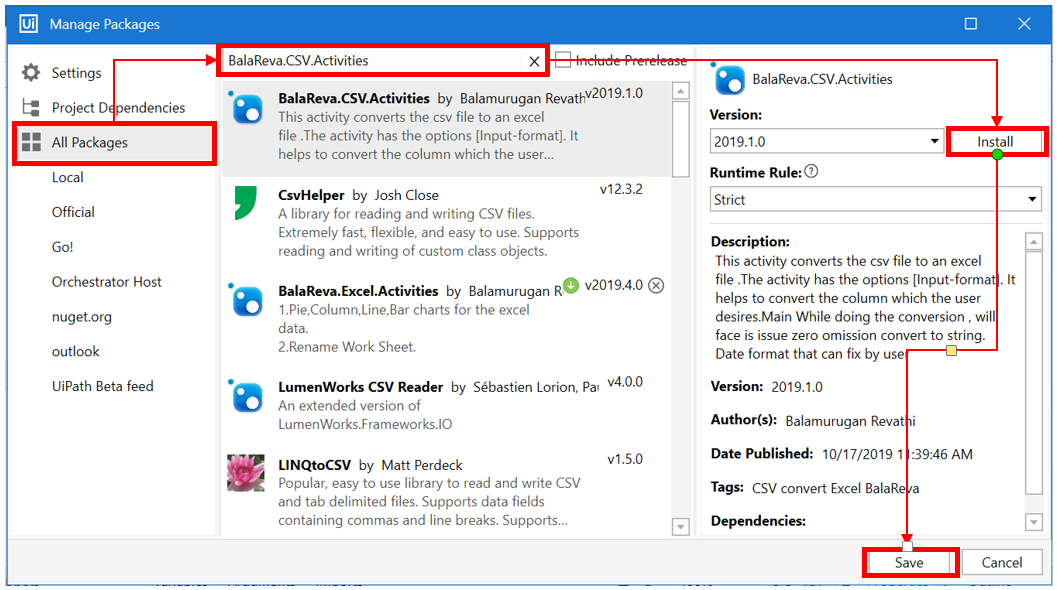Viewport: 1057px width, 590px height.
Task: Click package list scroll up arrow
Action: tap(681, 91)
